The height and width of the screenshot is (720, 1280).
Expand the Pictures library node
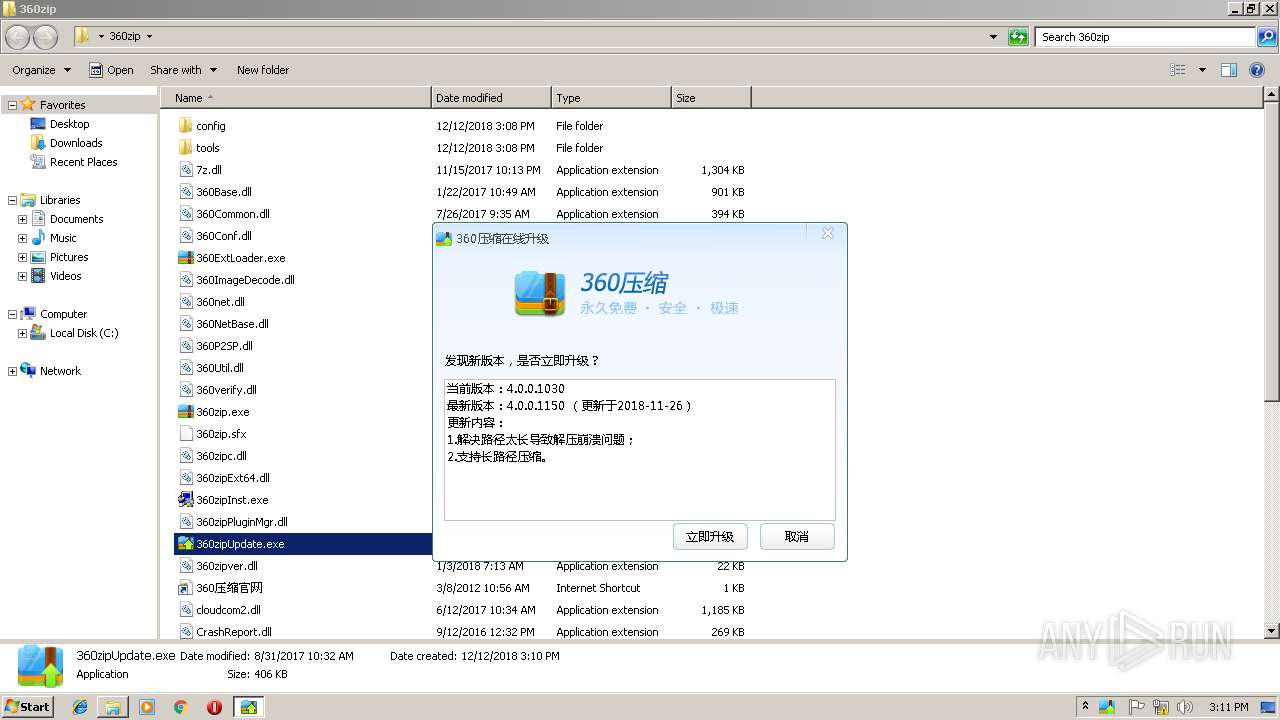[22, 257]
